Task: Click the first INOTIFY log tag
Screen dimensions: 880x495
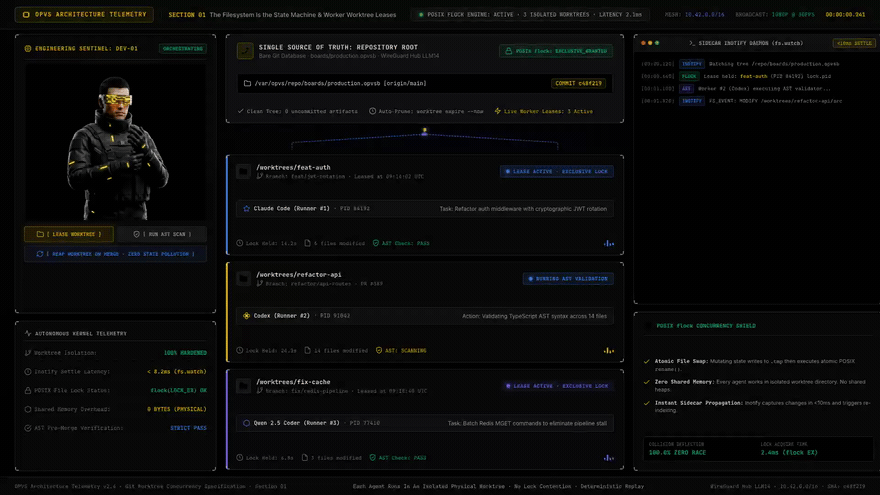Action: [x=691, y=64]
